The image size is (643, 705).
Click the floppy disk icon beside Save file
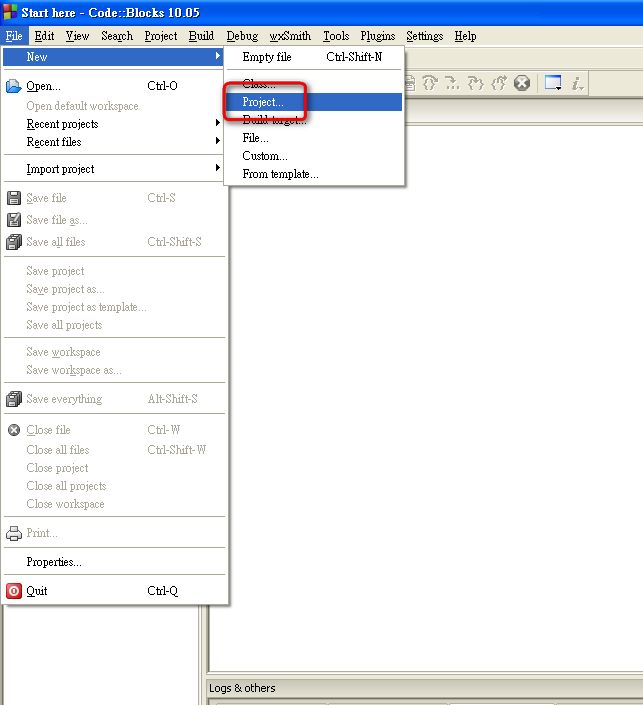14,198
